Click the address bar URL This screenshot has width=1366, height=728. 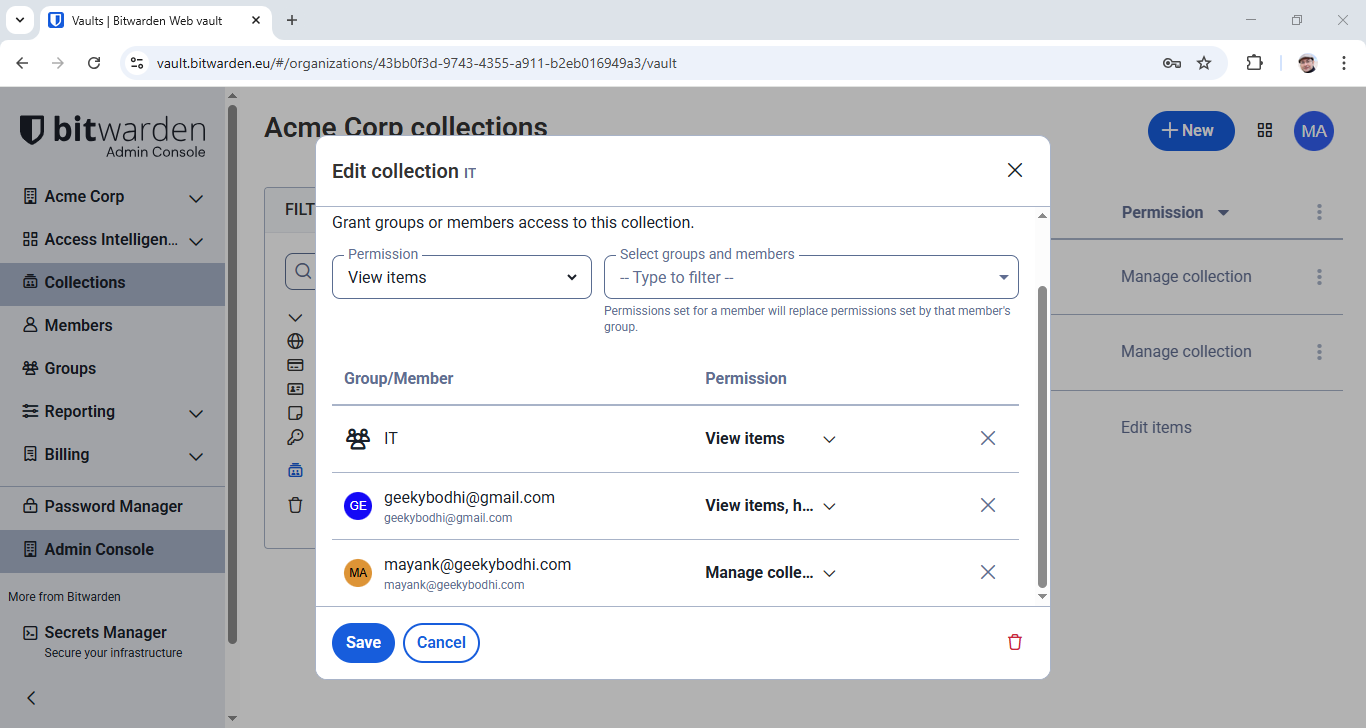click(417, 63)
